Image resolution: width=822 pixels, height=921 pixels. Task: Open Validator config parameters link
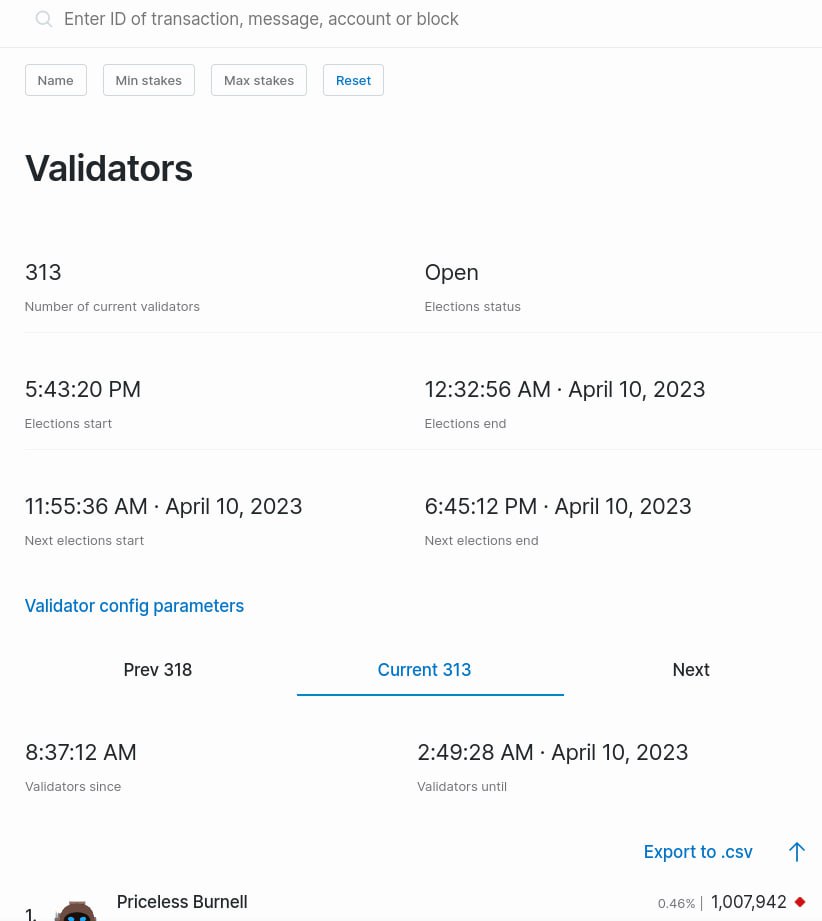tap(134, 606)
